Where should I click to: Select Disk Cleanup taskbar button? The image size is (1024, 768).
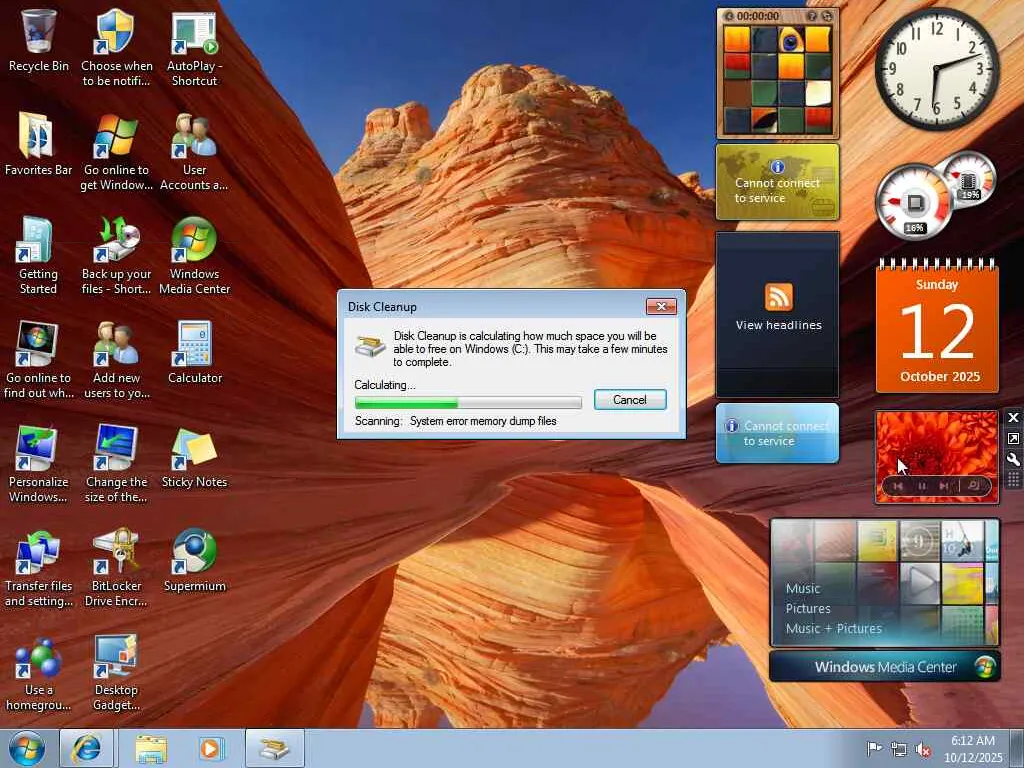point(275,748)
